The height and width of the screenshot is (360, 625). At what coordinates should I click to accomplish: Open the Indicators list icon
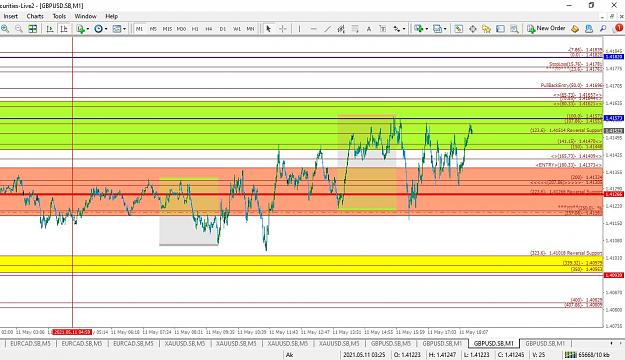[x=81, y=29]
